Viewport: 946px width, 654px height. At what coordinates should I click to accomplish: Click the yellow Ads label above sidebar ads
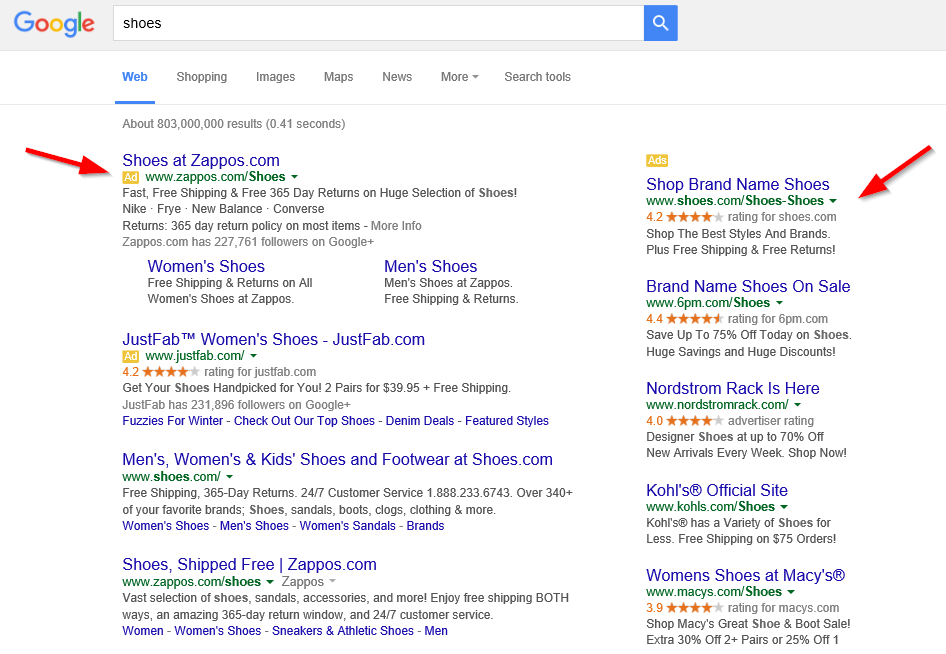point(657,160)
